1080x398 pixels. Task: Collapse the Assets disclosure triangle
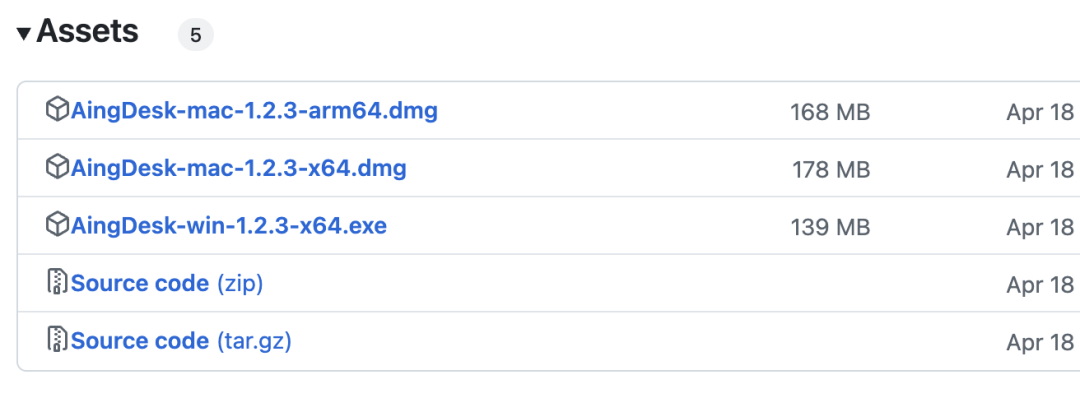[24, 33]
